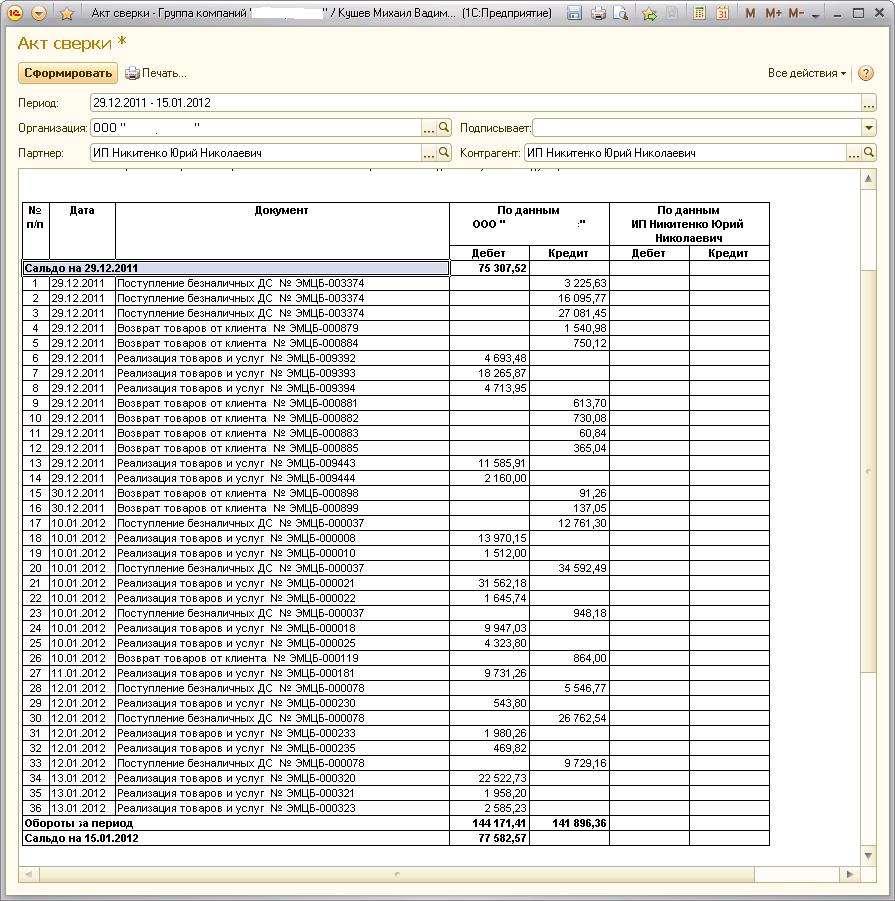
Task: Click the header По данным ИП Никитенко Юрий Николаевич
Action: click(x=688, y=224)
